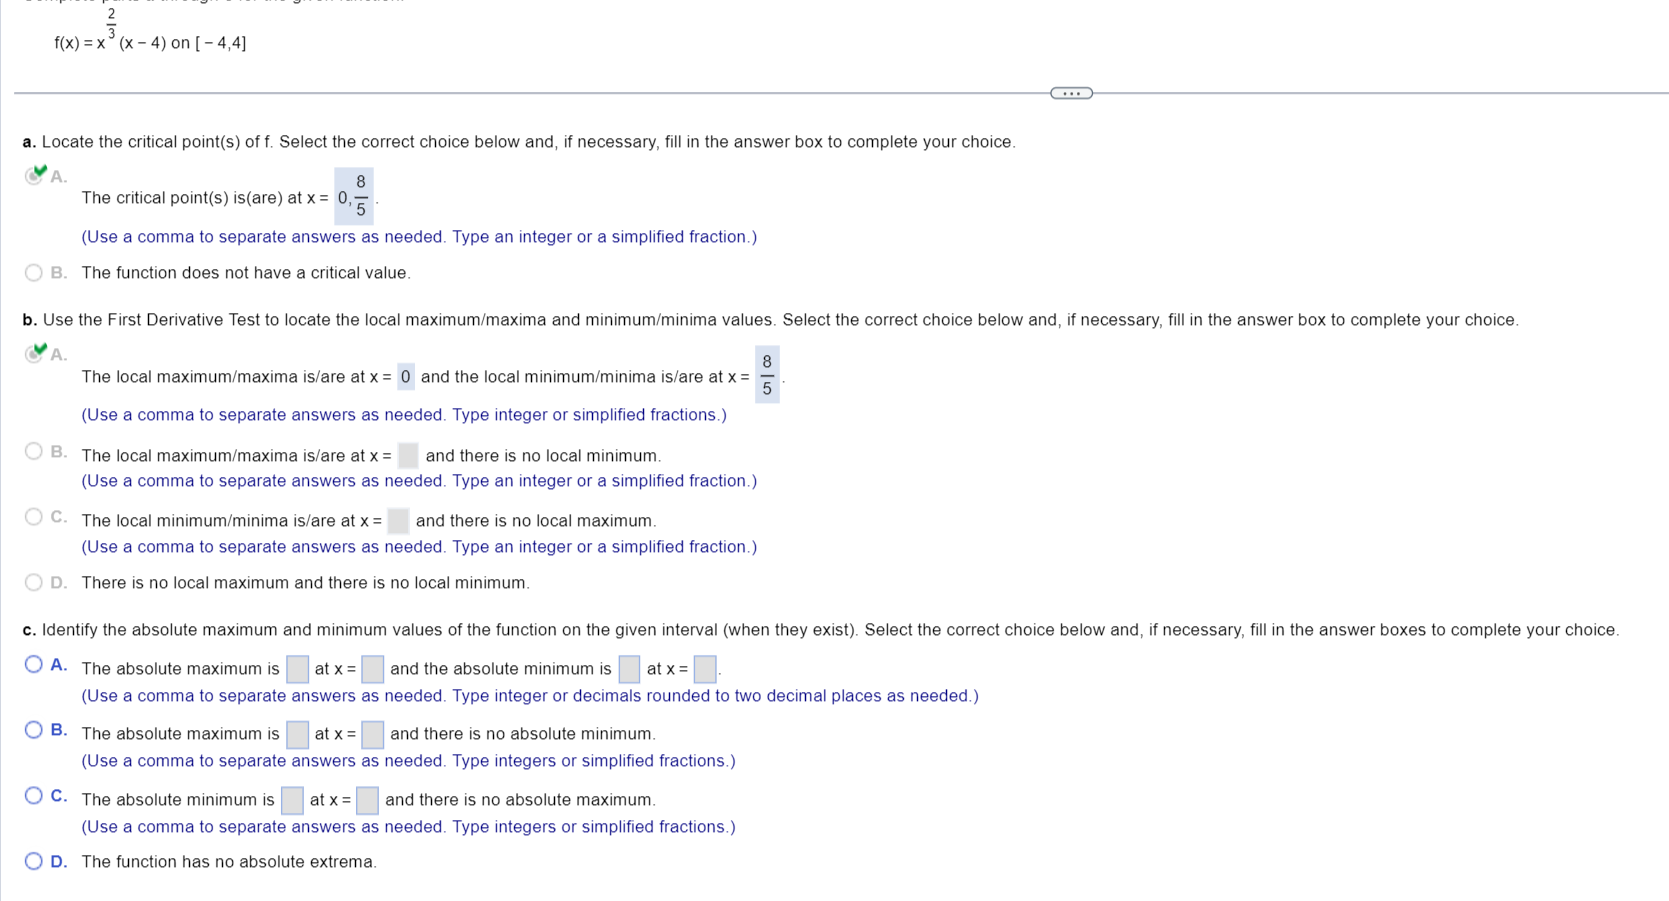
Task: Select part c choice C, no absolute maximum
Action: [x=34, y=796]
